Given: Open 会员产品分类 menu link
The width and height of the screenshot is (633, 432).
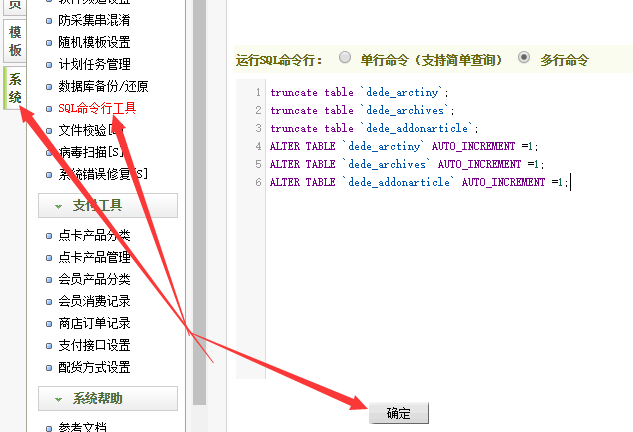Looking at the screenshot, I should (94, 279).
